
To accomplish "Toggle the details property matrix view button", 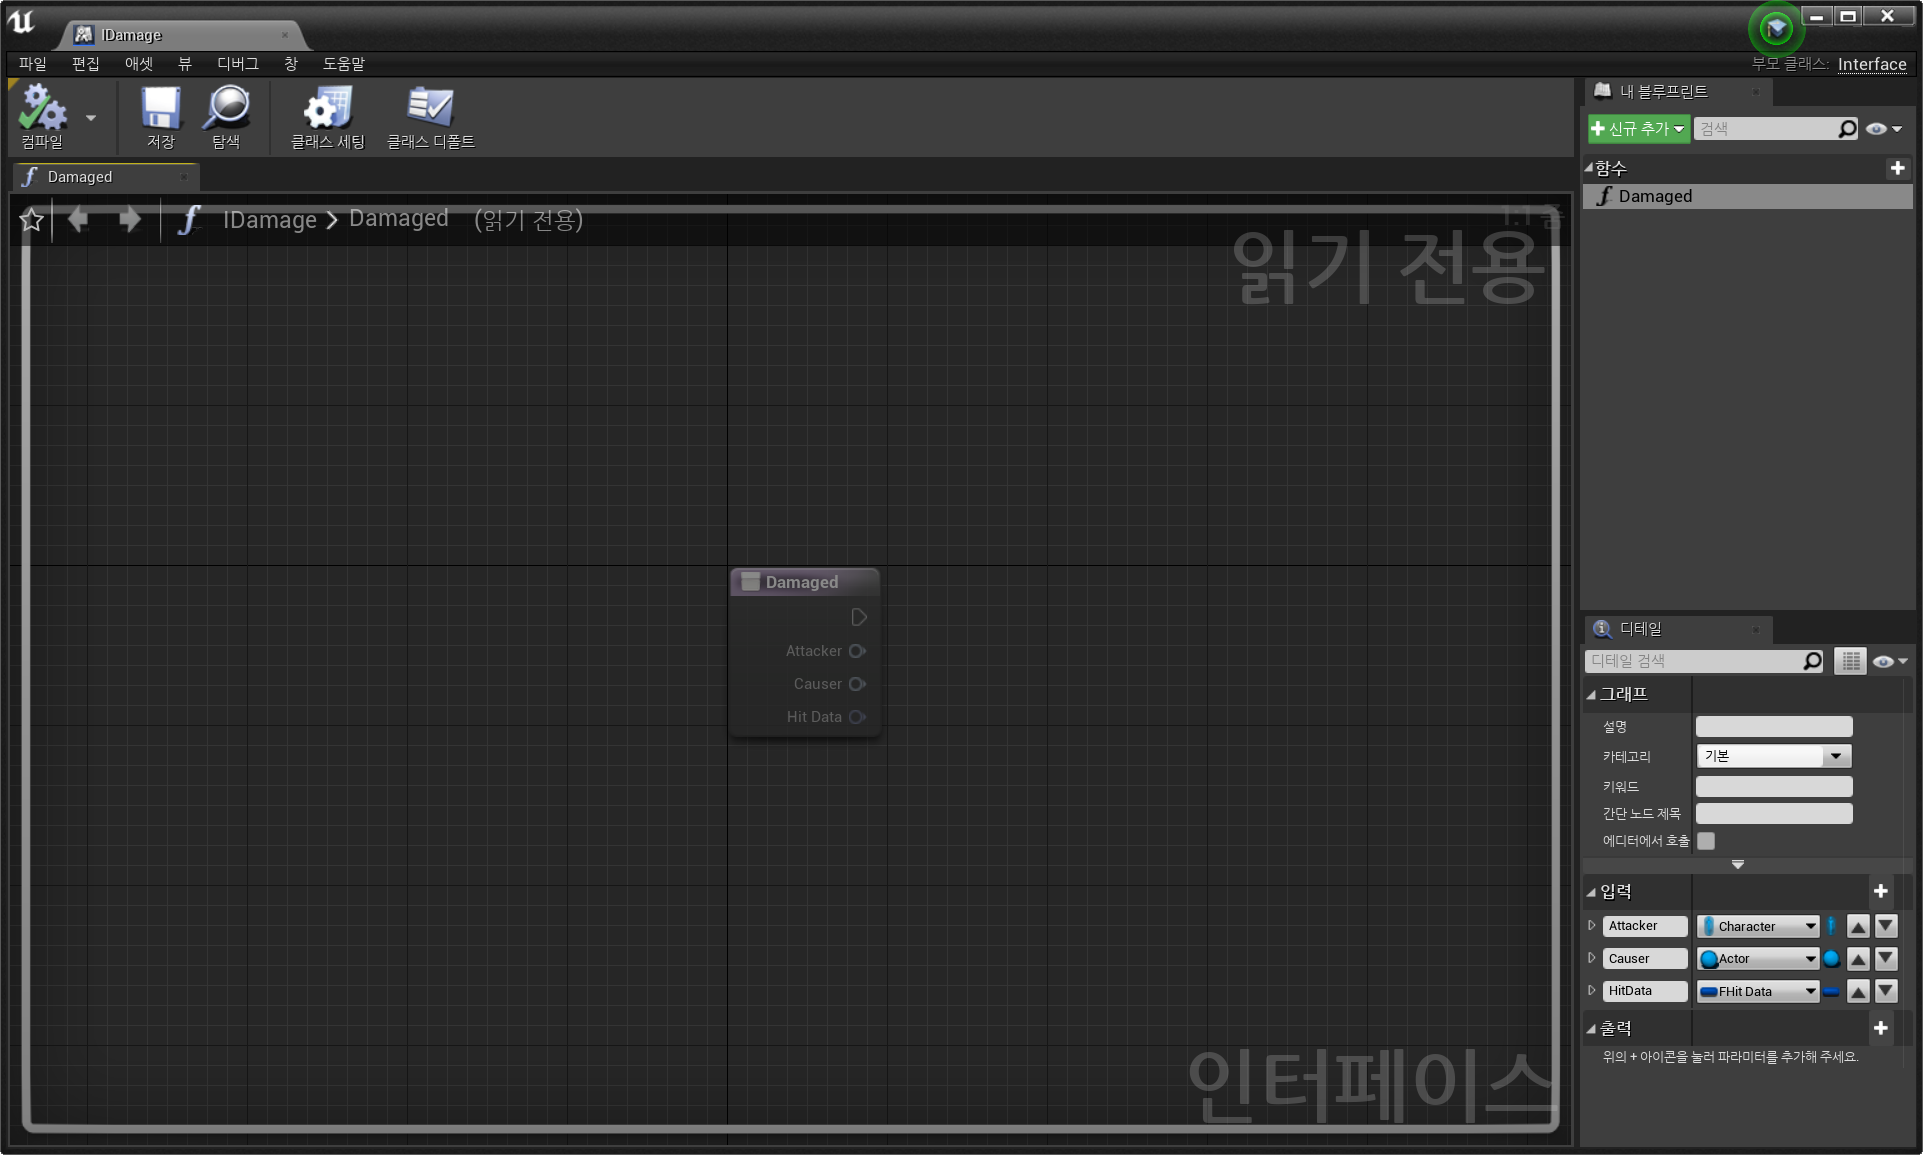I will pyautogui.click(x=1850, y=661).
